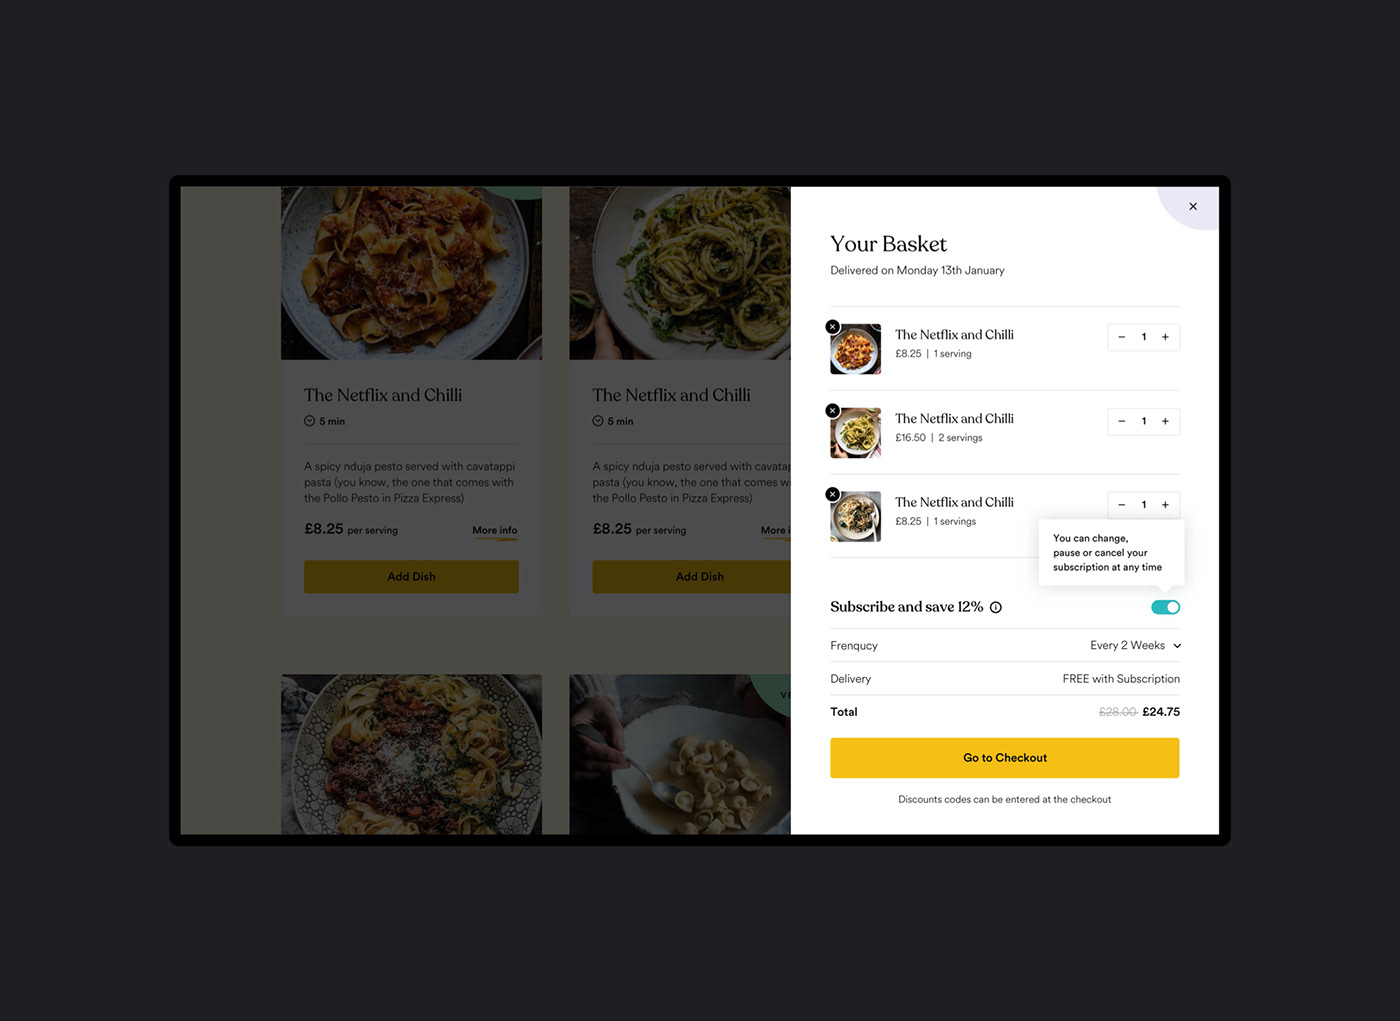Select the third basket item thumbnail
The width and height of the screenshot is (1400, 1021).
[x=856, y=517]
